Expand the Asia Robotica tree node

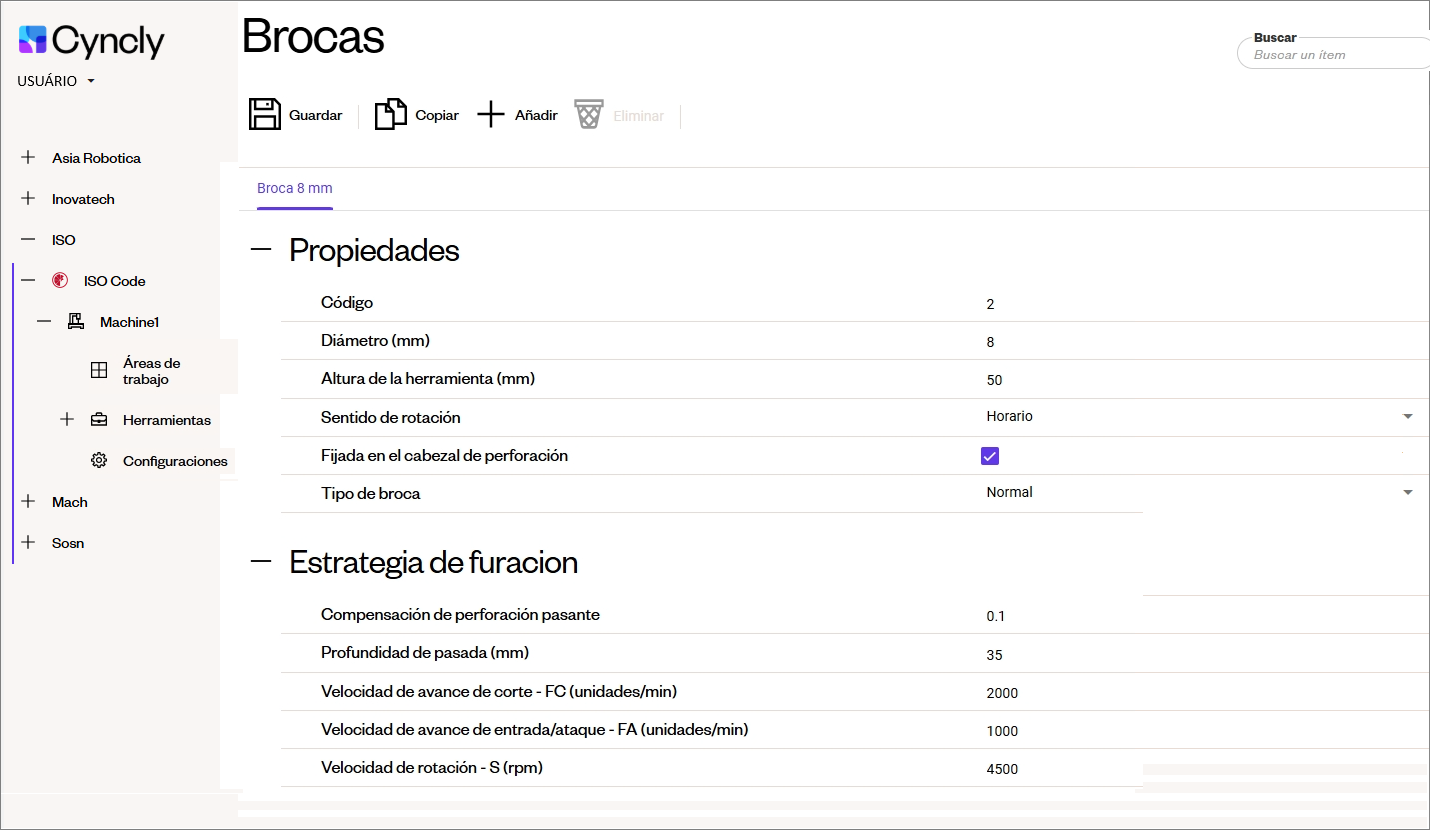[28, 157]
